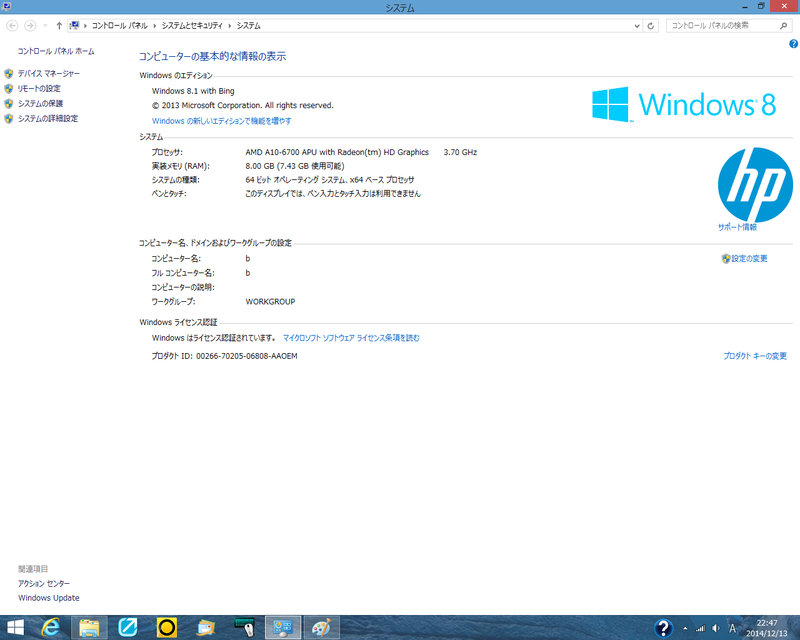Open the yellow circle app on taskbar

coord(166,627)
